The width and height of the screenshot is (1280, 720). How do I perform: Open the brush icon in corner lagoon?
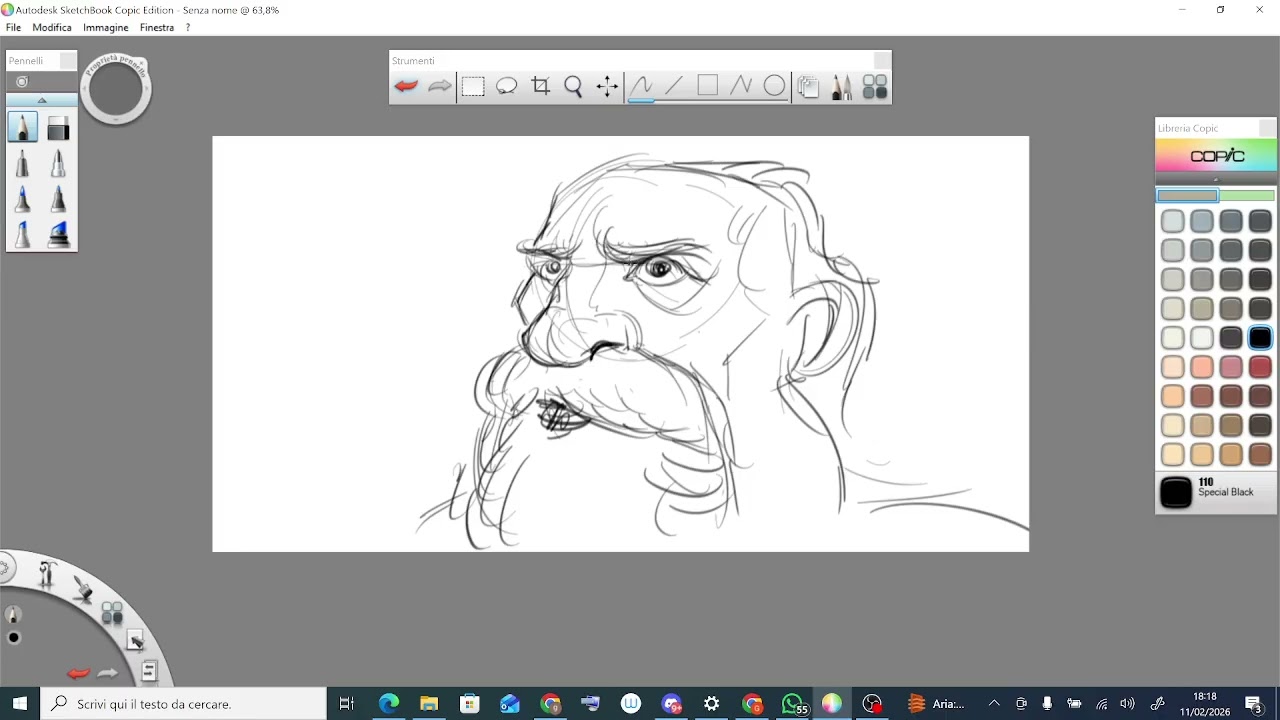(x=83, y=589)
